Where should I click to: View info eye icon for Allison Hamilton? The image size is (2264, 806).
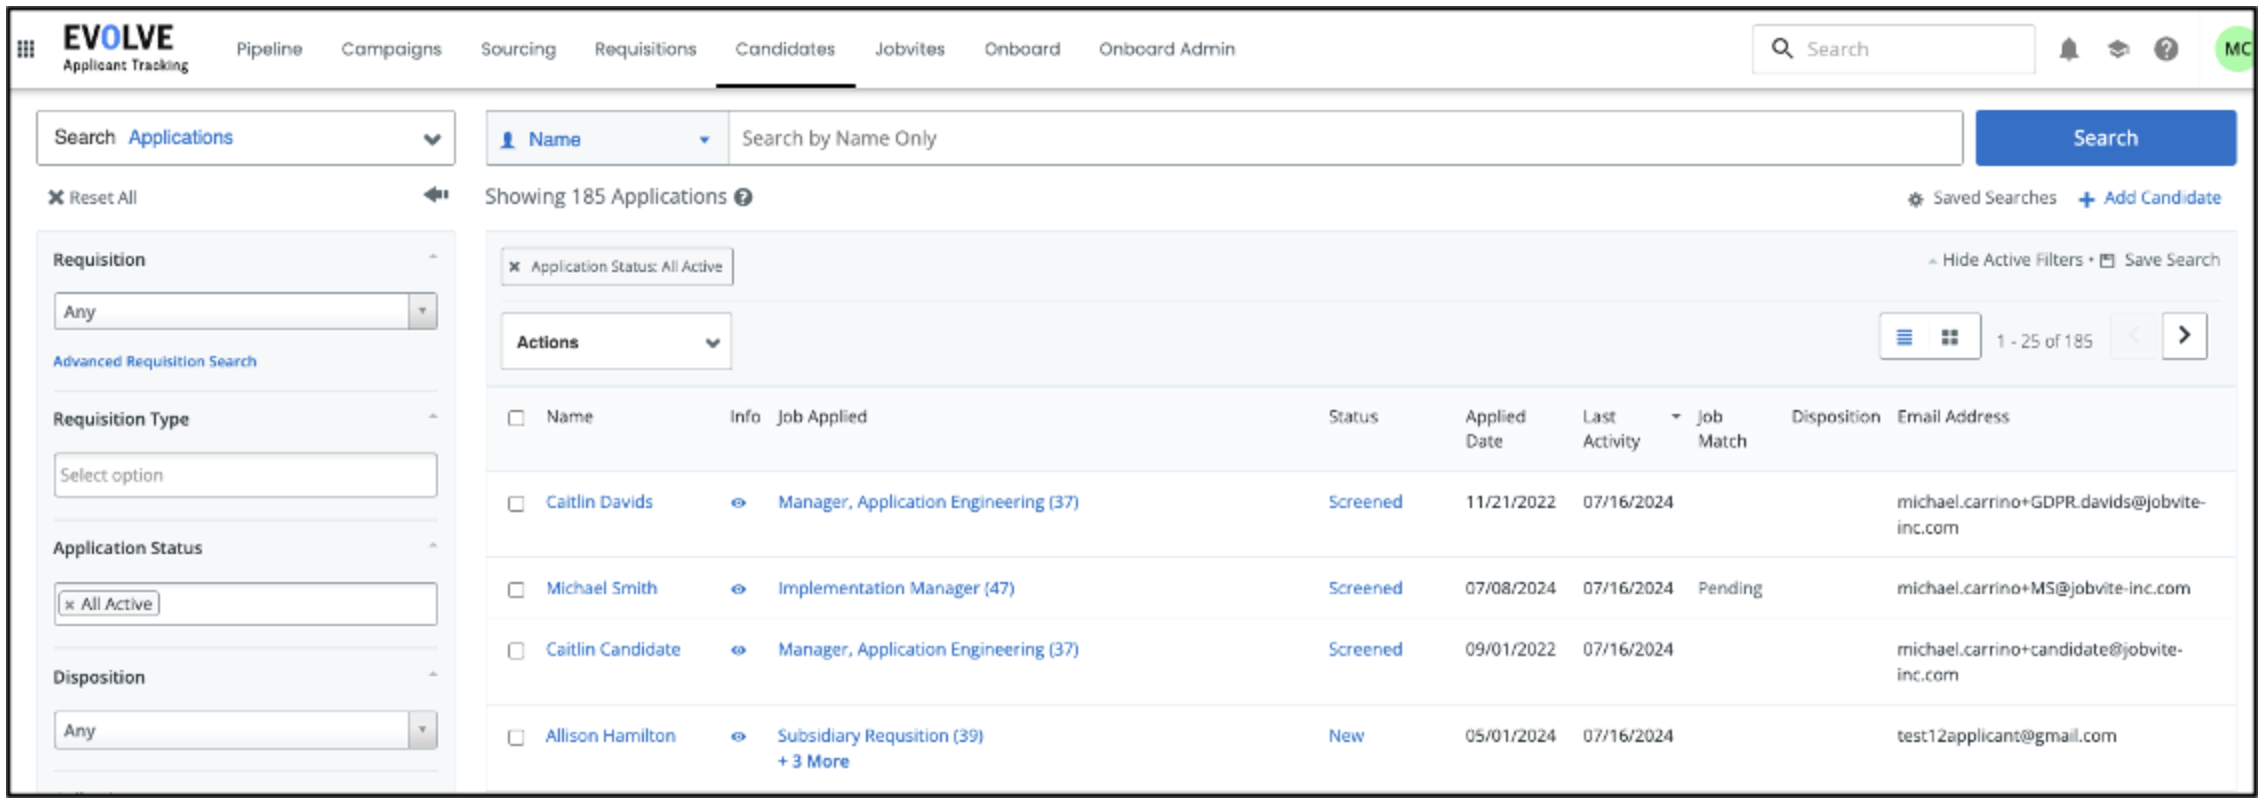click(x=738, y=737)
